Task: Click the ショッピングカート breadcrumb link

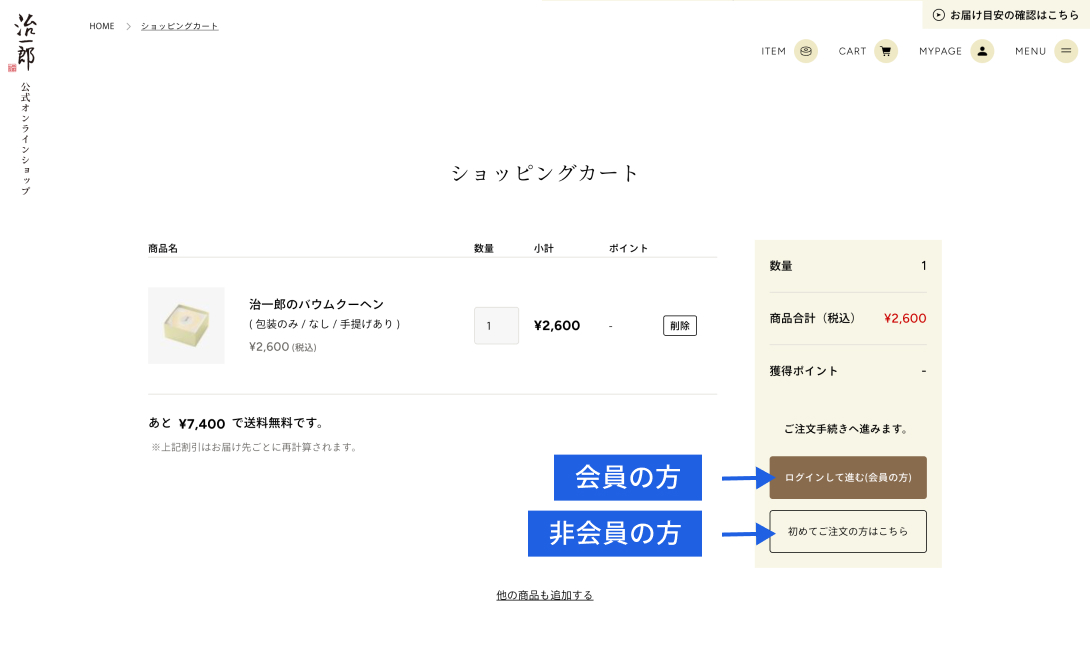Action: point(179,26)
